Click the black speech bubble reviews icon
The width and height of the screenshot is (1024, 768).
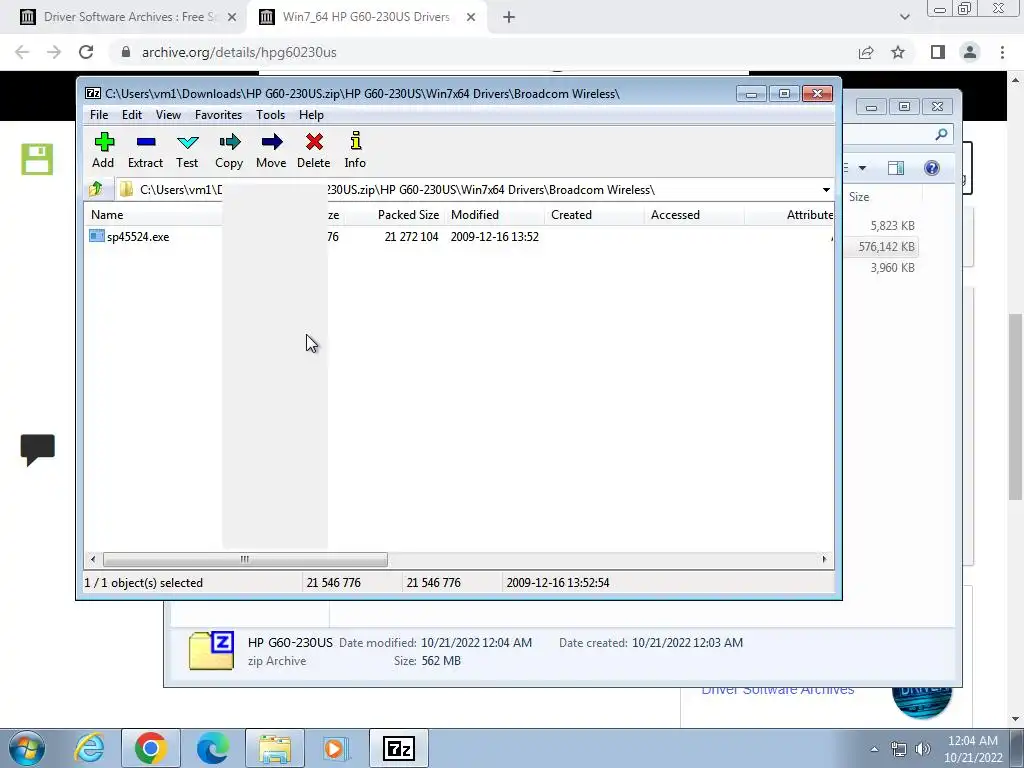coord(37,450)
